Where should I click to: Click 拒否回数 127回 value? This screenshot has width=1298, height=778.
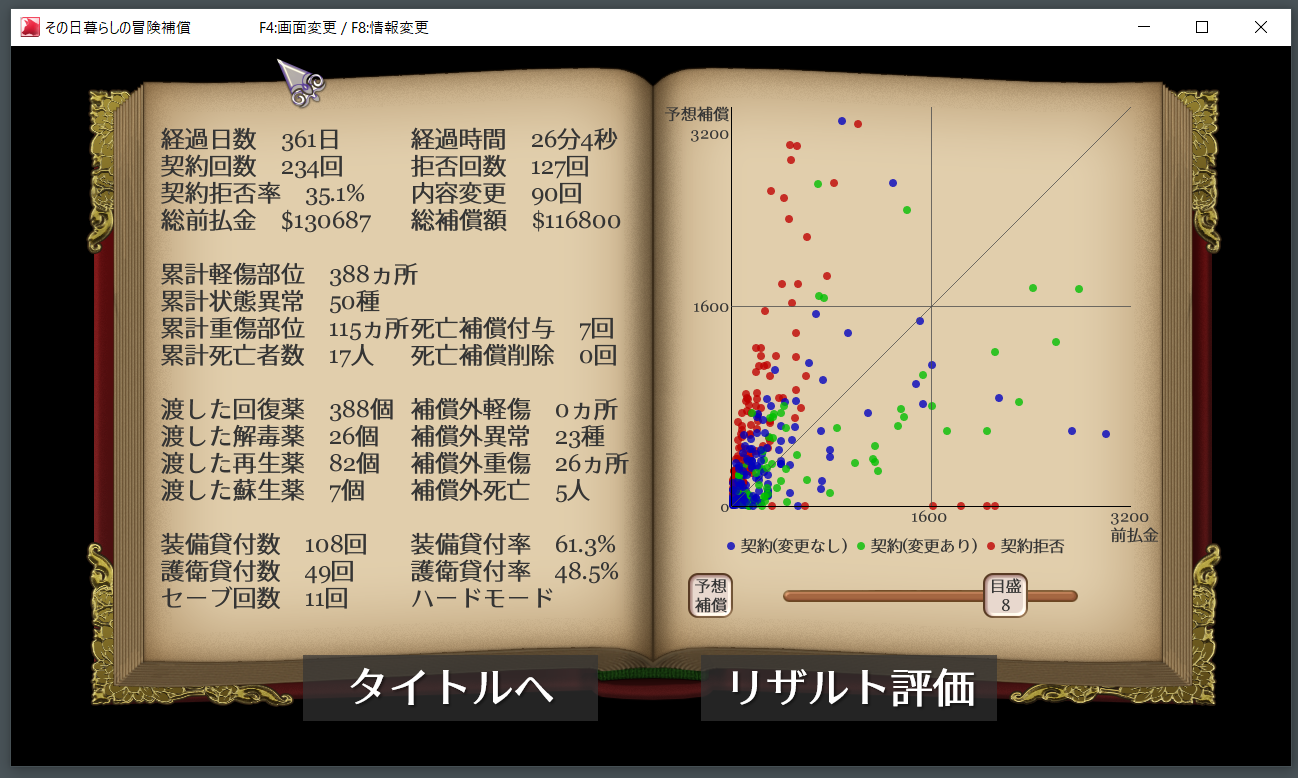coord(500,167)
